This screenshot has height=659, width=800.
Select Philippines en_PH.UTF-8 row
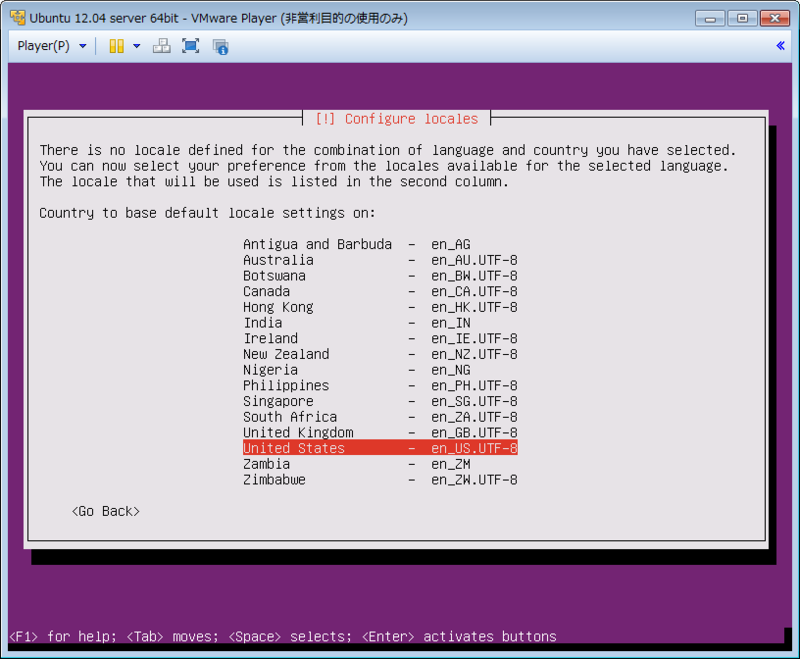tap(380, 386)
